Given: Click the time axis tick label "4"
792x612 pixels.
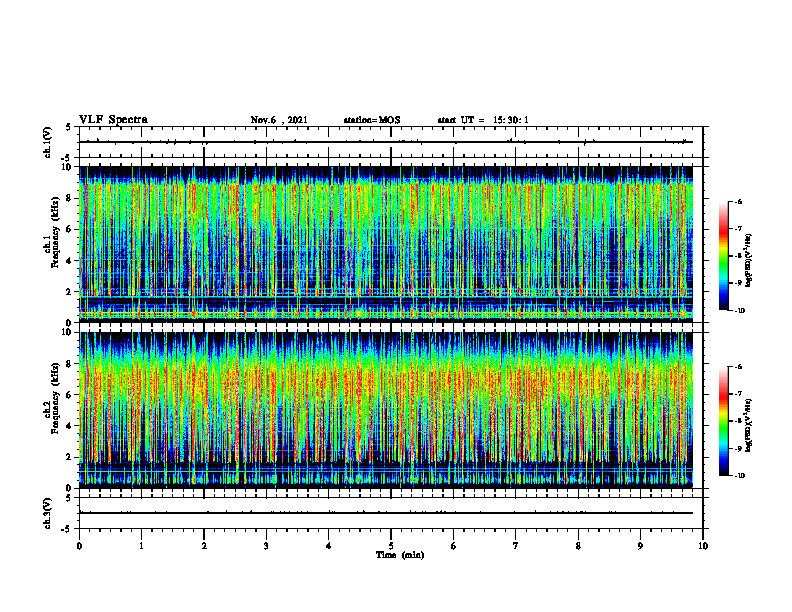Looking at the screenshot, I should point(329,546).
